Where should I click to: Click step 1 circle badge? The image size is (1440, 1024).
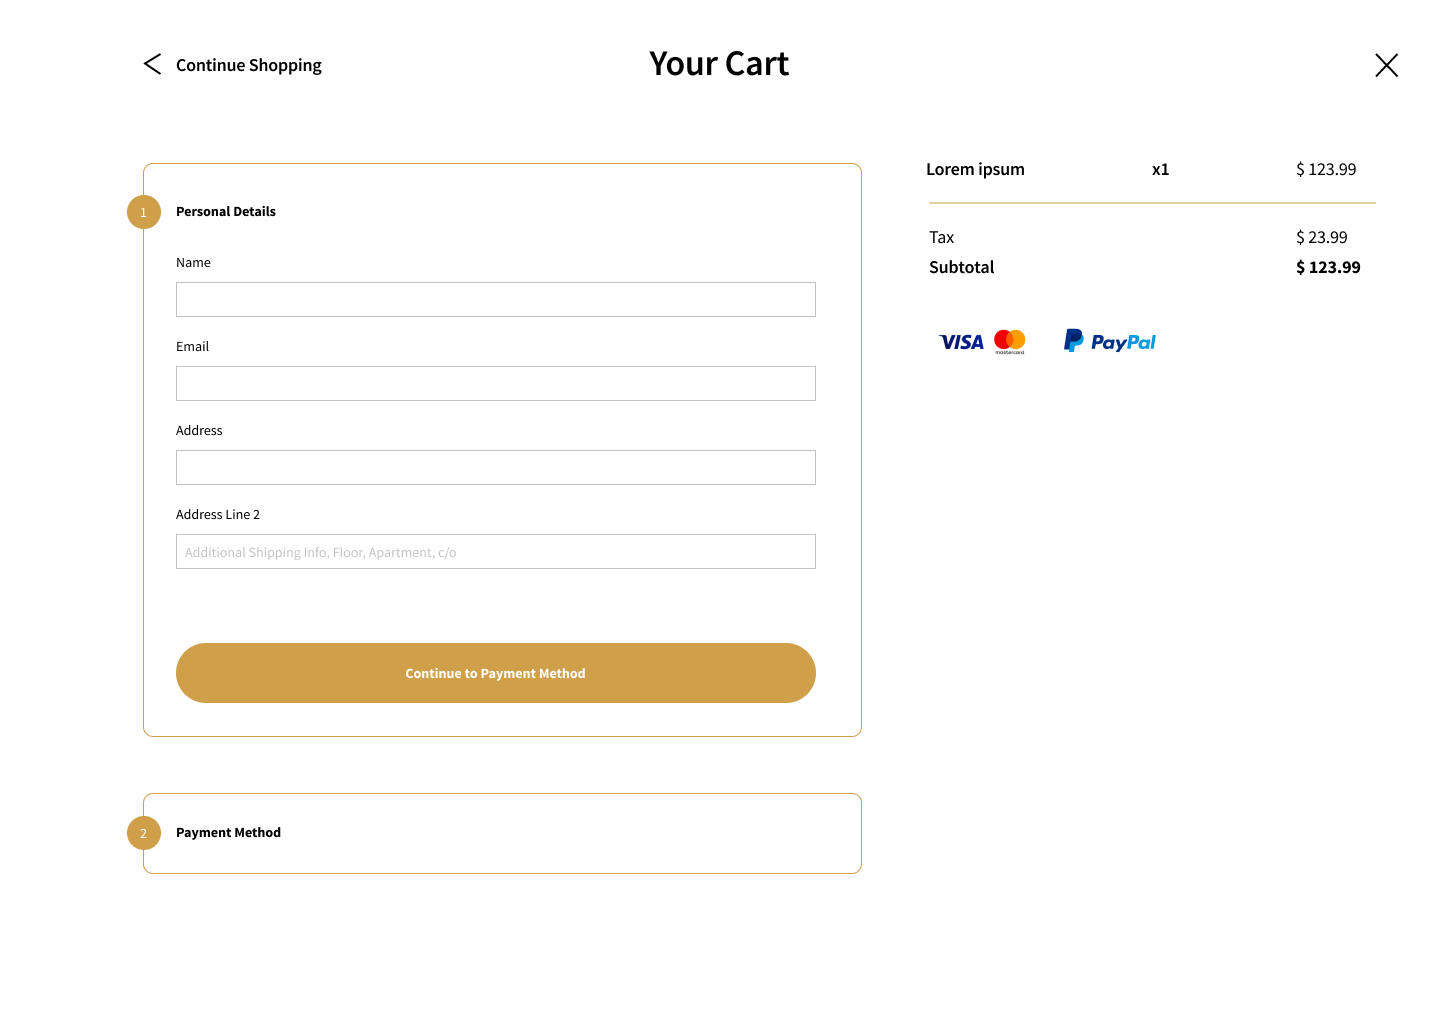144,212
